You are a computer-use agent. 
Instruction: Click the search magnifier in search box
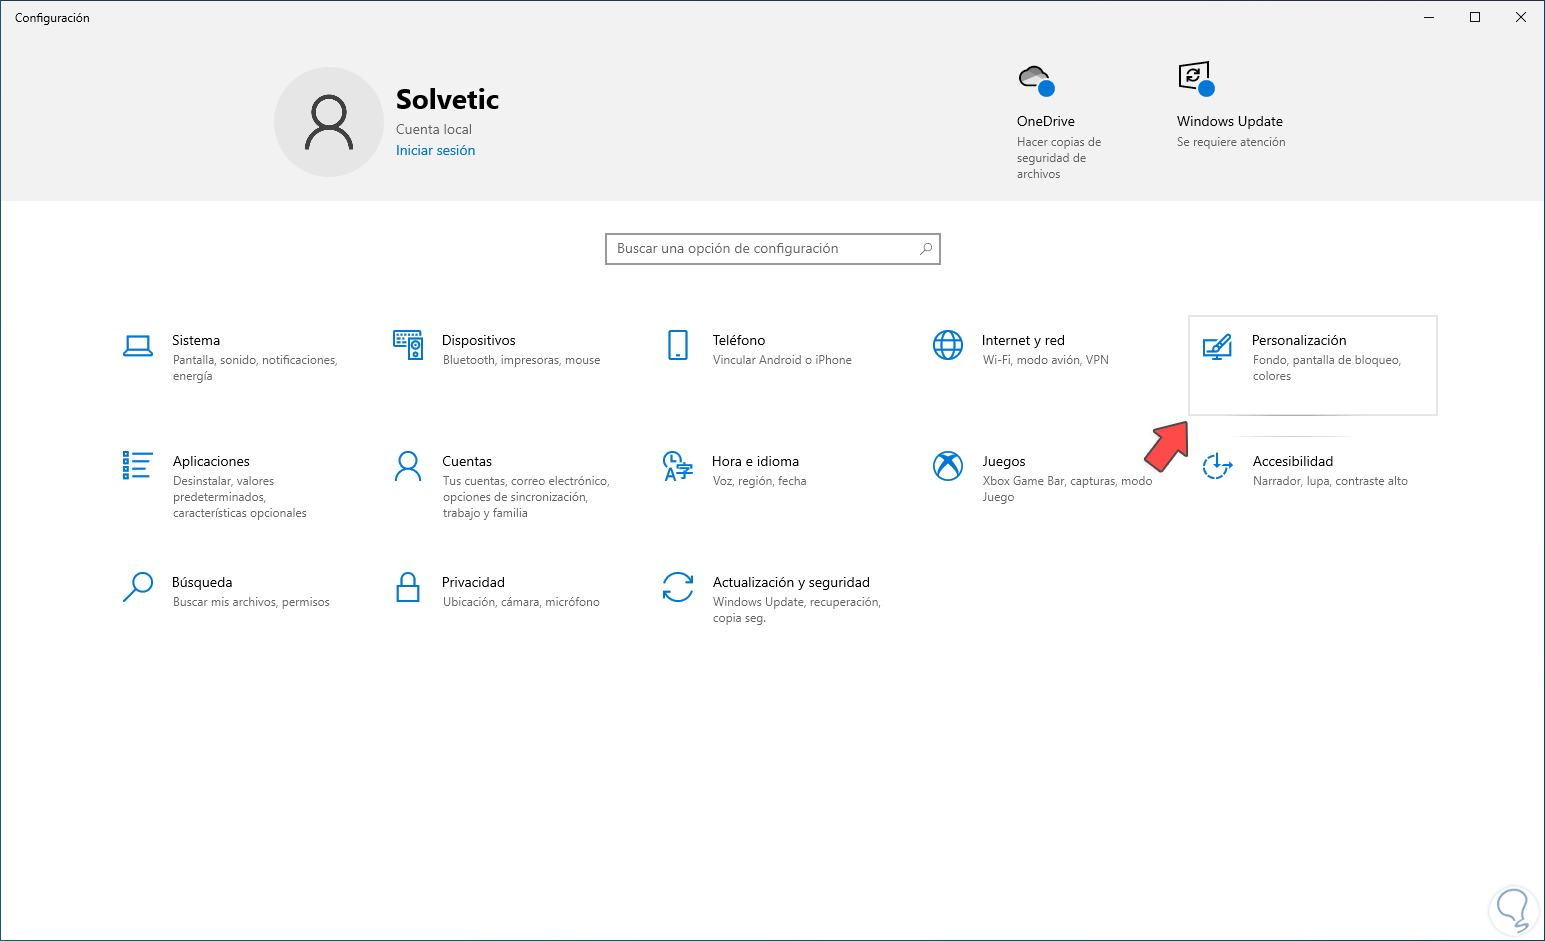coord(926,249)
